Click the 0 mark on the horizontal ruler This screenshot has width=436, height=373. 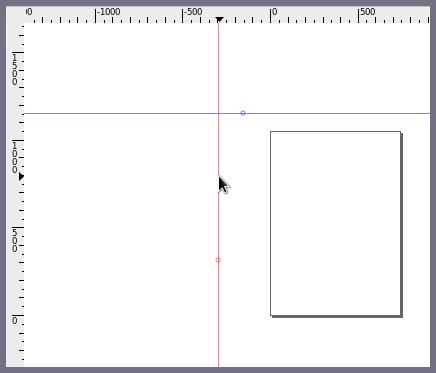(274, 12)
